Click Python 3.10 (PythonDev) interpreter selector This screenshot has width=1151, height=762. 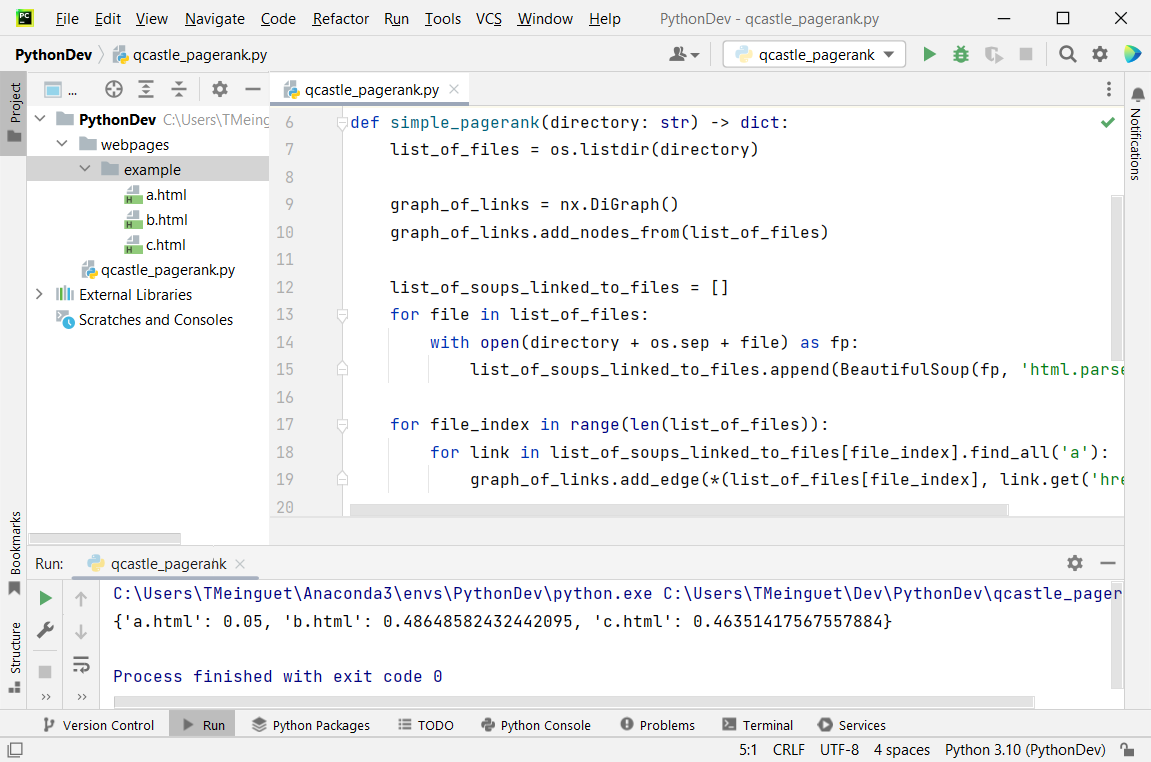coord(1024,750)
